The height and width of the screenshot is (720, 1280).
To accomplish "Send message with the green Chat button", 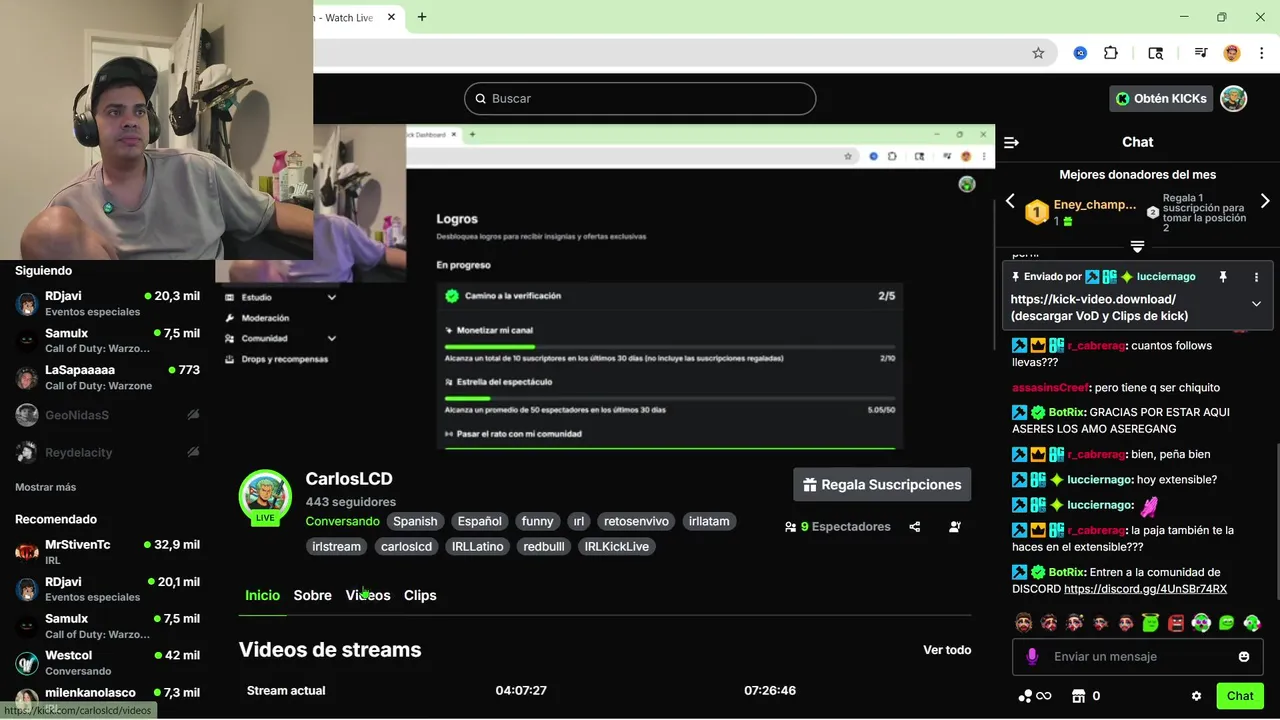I will click(1240, 696).
